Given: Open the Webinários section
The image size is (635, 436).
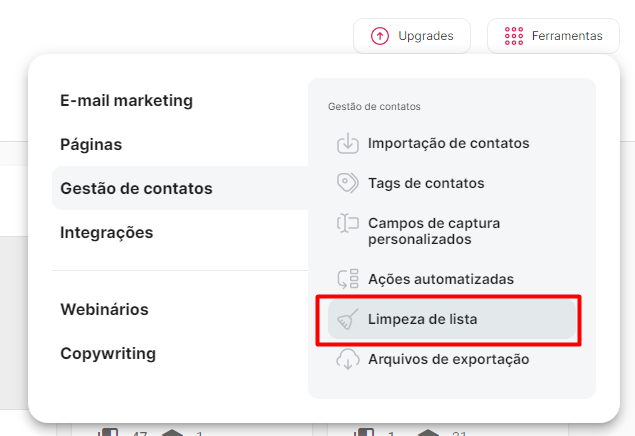Looking at the screenshot, I should 104,309.
